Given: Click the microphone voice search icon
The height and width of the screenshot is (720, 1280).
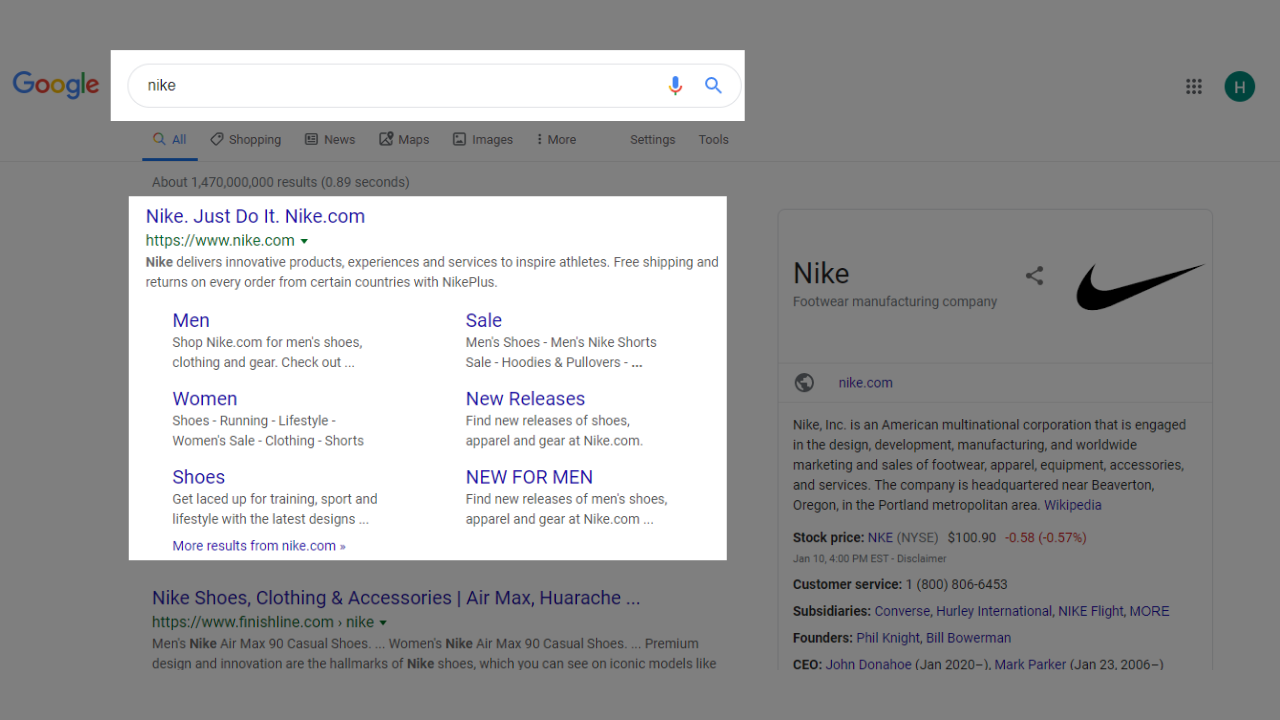Looking at the screenshot, I should tap(675, 86).
